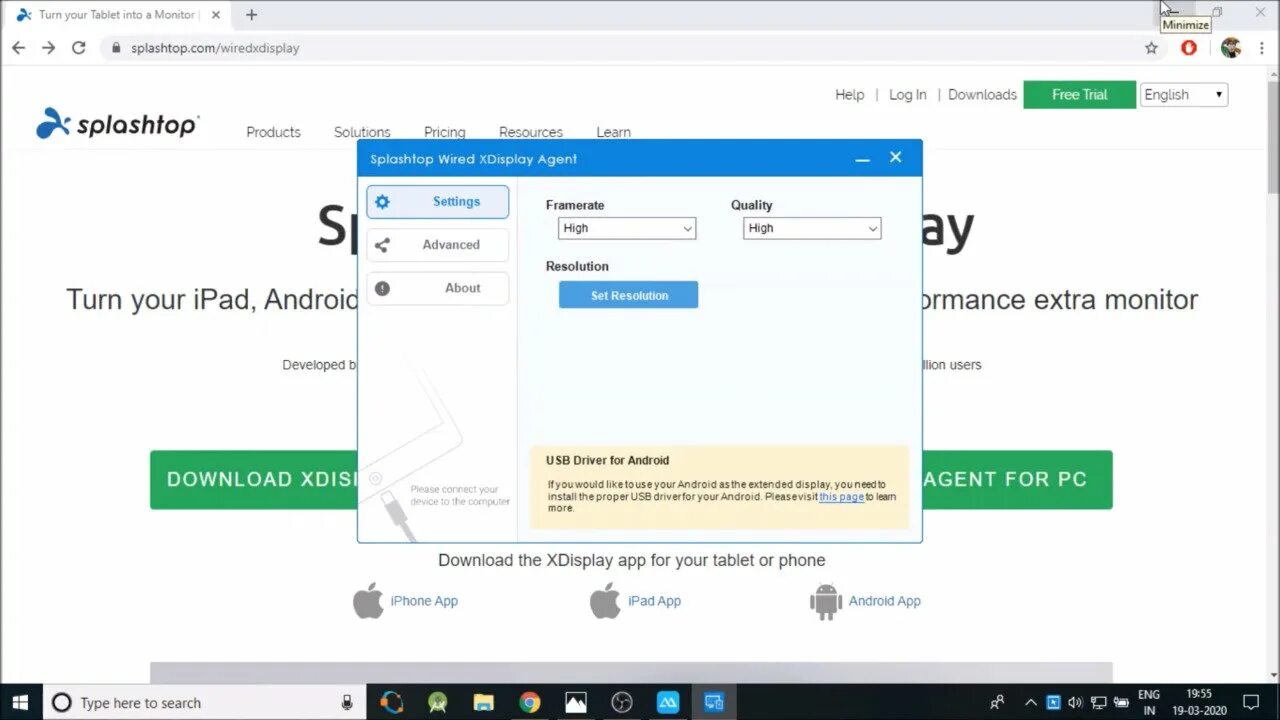
Task: Open the Learn menu
Action: click(x=613, y=132)
